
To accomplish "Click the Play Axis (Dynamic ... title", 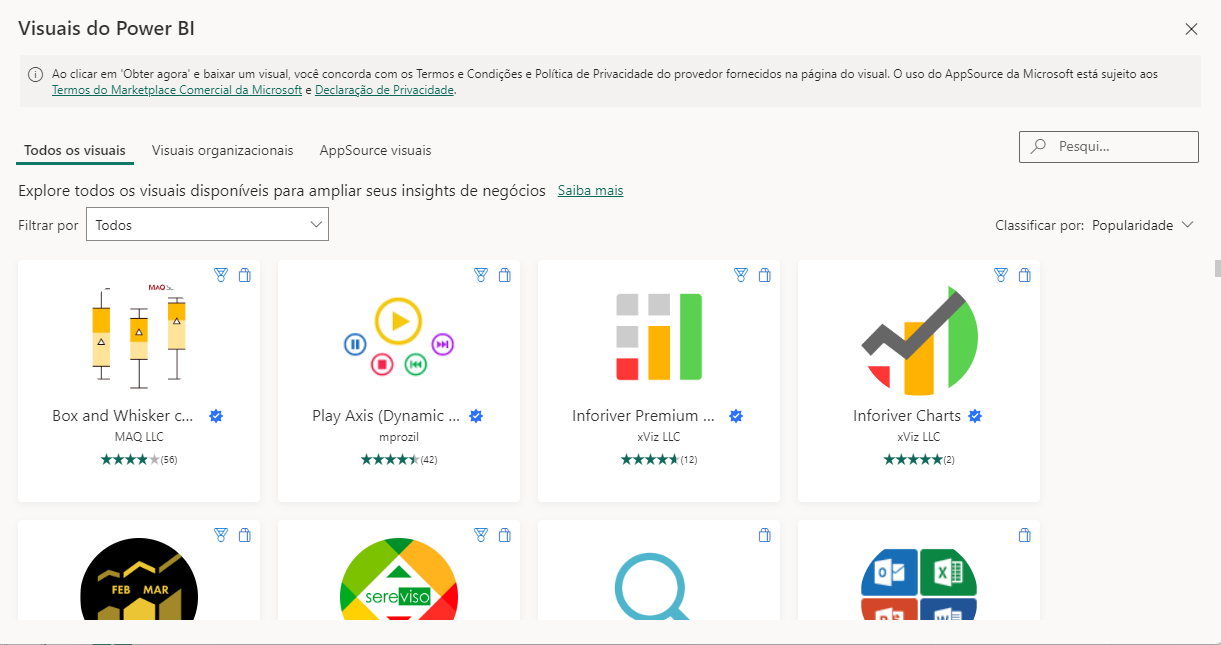I will (x=386, y=416).
